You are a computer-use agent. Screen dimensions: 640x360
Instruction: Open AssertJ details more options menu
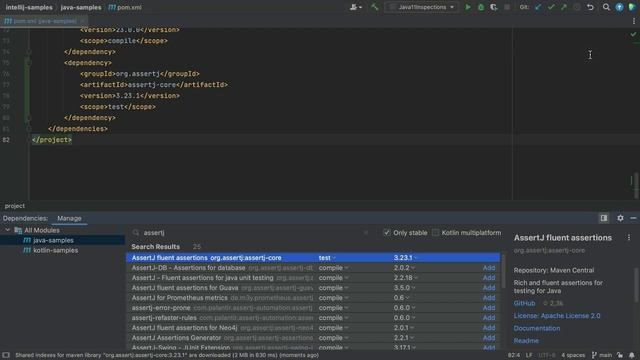tap(629, 237)
